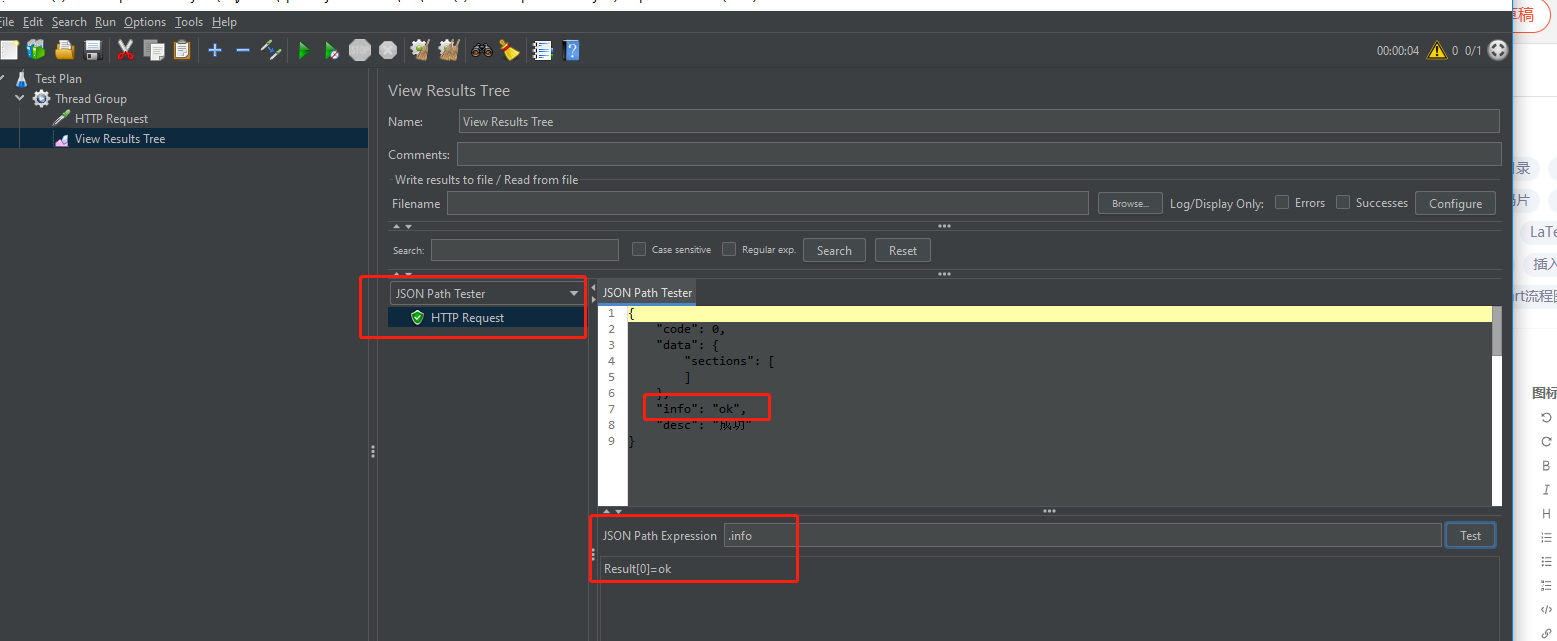Enable the Successes only checkbox
This screenshot has height=641, width=1557.
pos(1343,202)
